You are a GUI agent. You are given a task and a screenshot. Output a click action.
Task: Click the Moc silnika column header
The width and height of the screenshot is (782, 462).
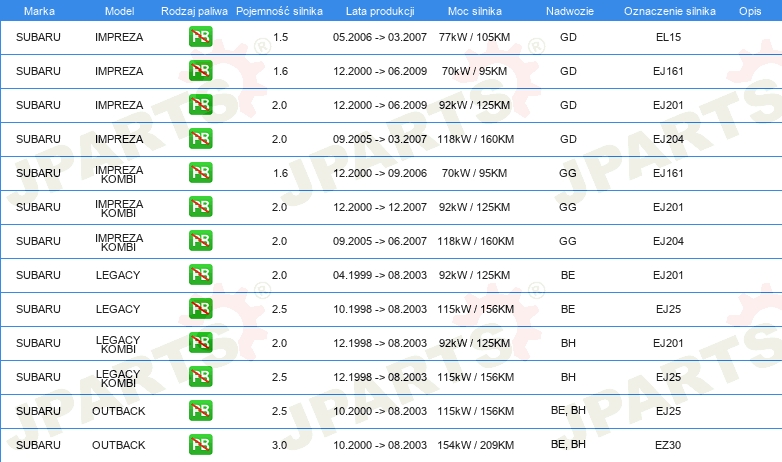475,11
